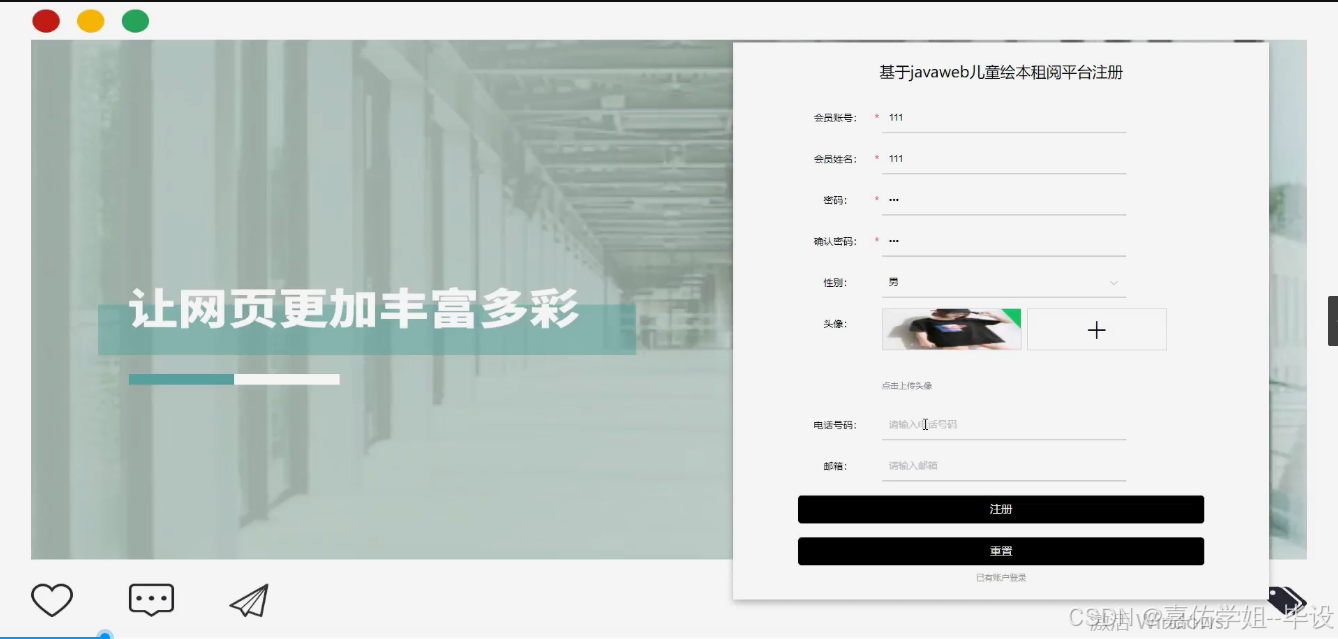Click the 会员姓名 member name field
Viewport: 1338px width, 639px height.
click(x=1002, y=158)
